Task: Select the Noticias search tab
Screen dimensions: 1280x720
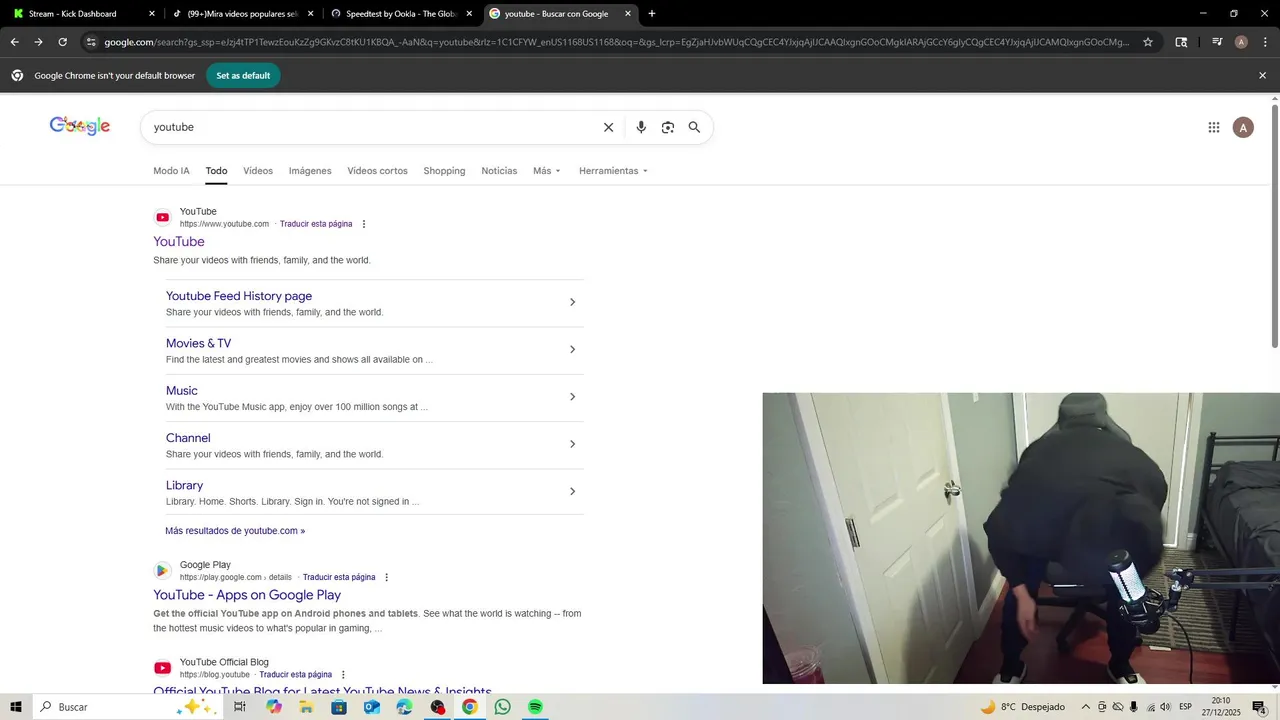Action: pyautogui.click(x=499, y=171)
